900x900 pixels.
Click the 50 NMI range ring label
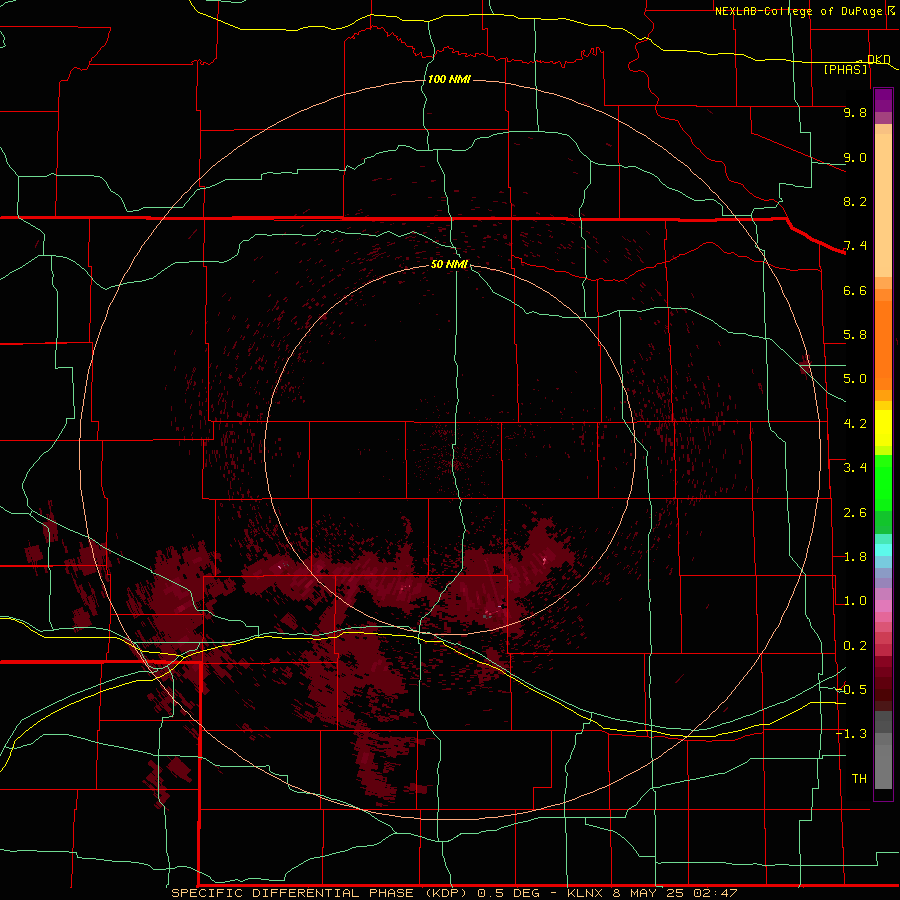tap(449, 264)
